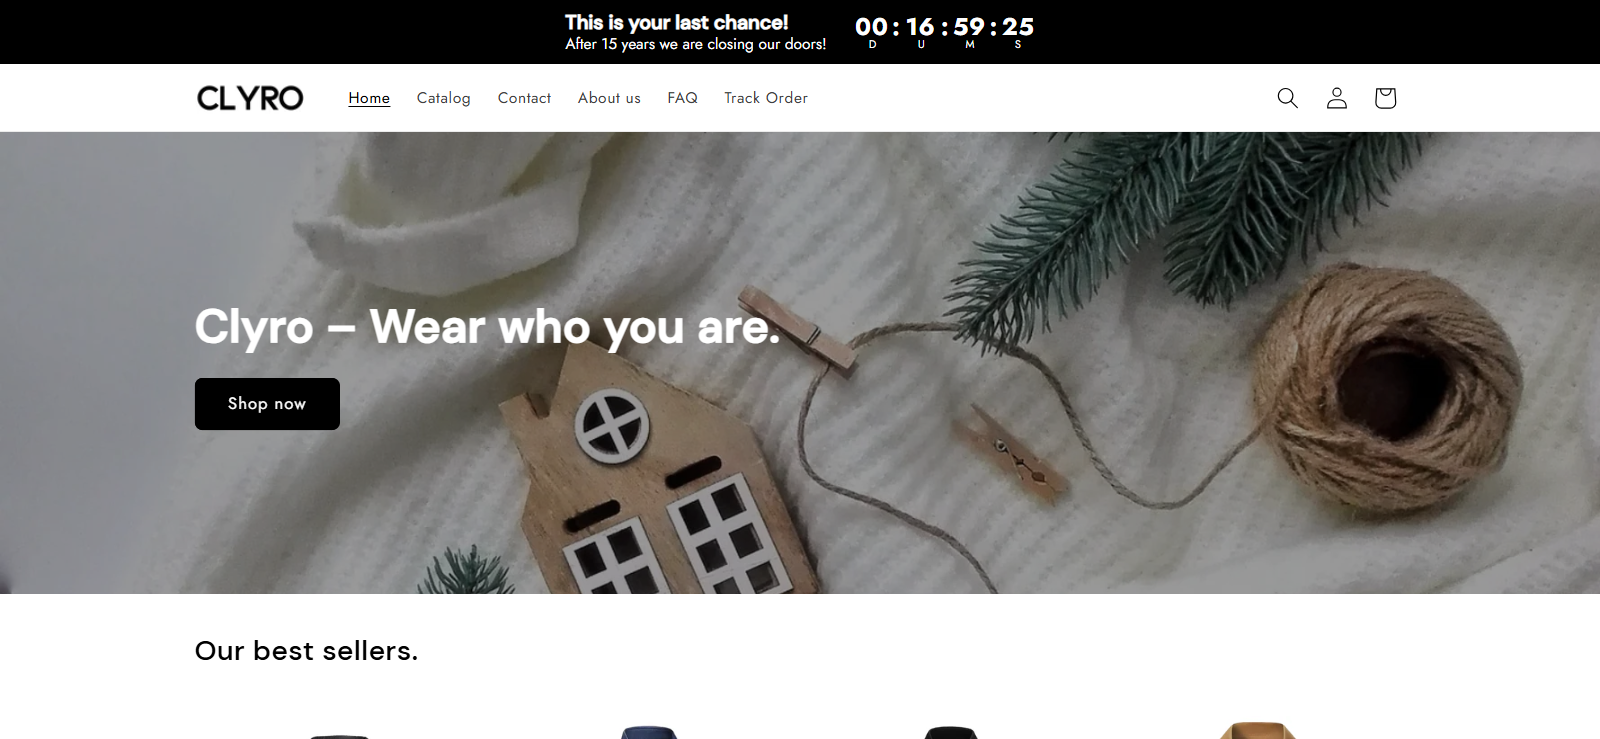Open the Catalog page
Viewport: 1600px width, 739px height.
click(444, 98)
